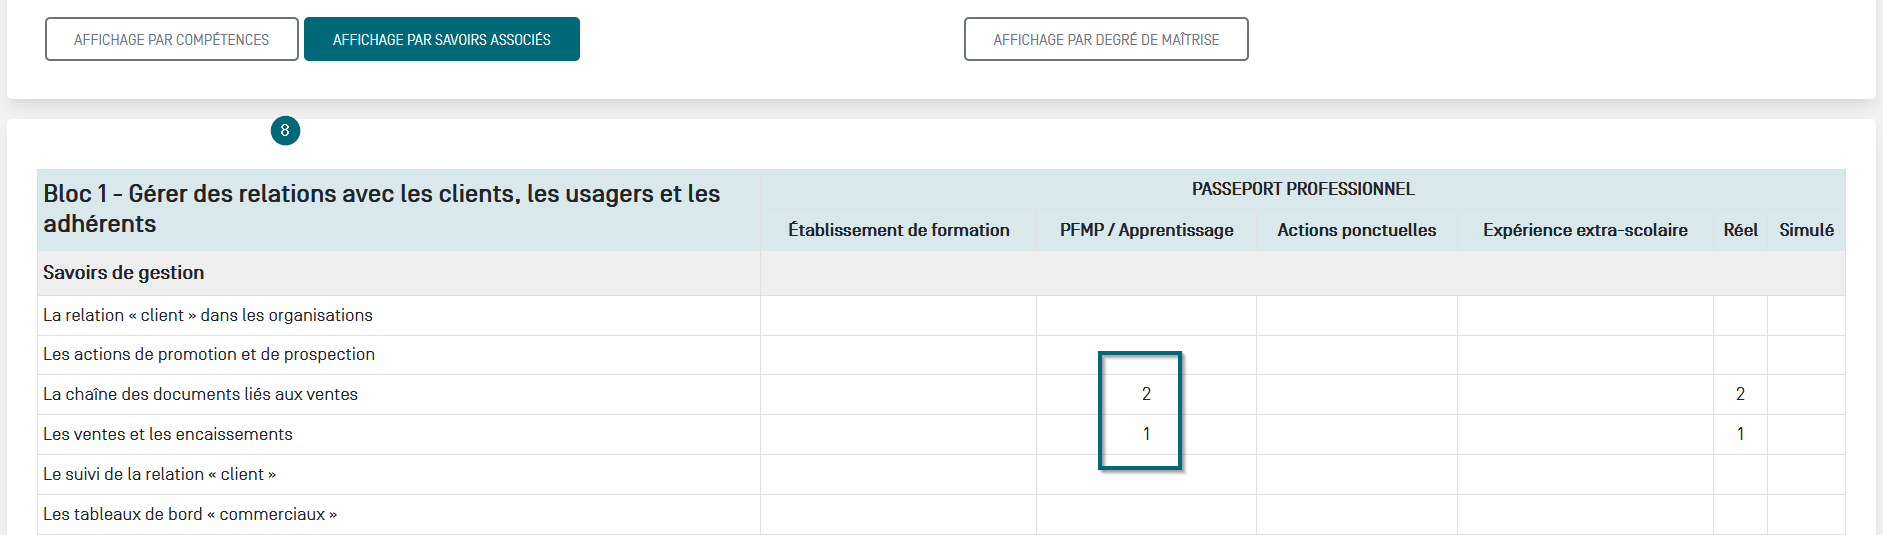Open Affichage par degré de maîtrise
Viewport: 1883px width, 535px height.
point(1105,40)
